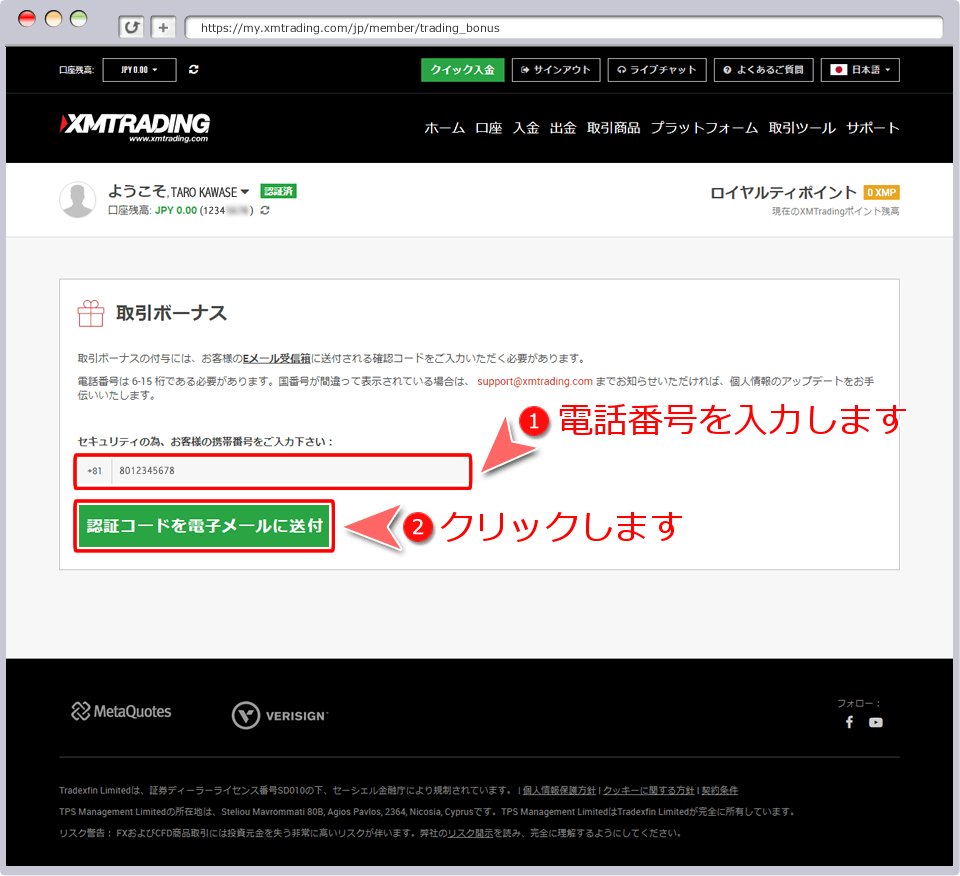The width and height of the screenshot is (960, 876).
Task: Click the 0 XMP loyalty points badge
Action: tap(881, 192)
